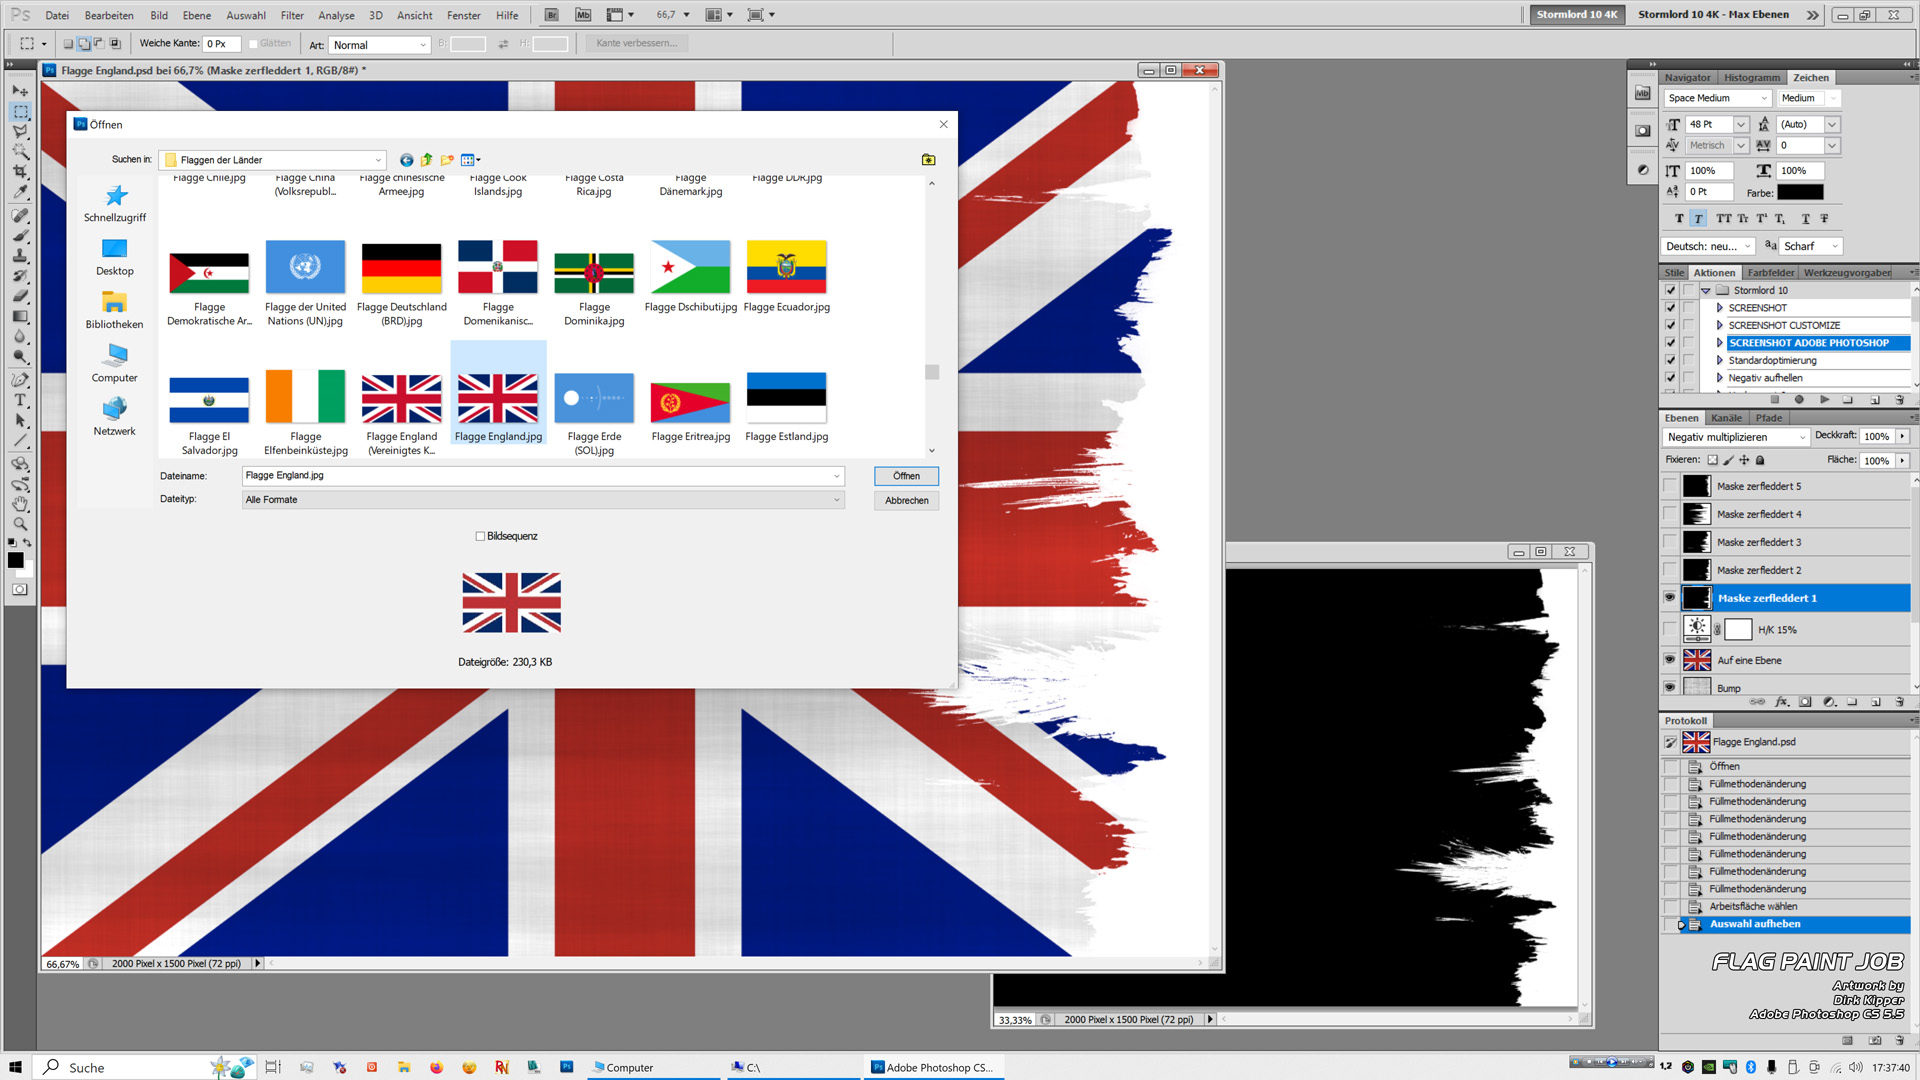Show the Maske zerfleddert 5 layer

tap(1669, 486)
